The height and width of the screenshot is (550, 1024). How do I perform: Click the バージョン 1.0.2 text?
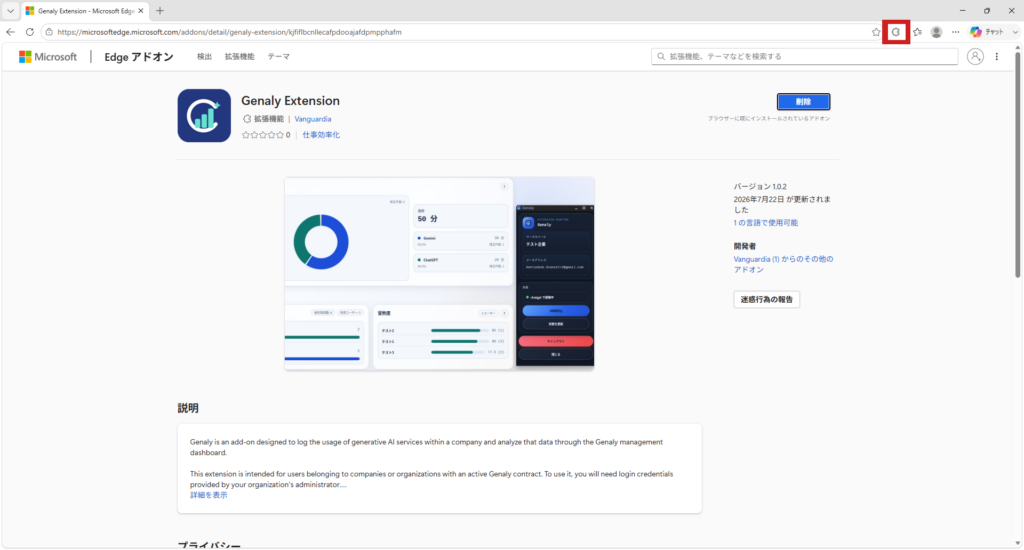760,187
